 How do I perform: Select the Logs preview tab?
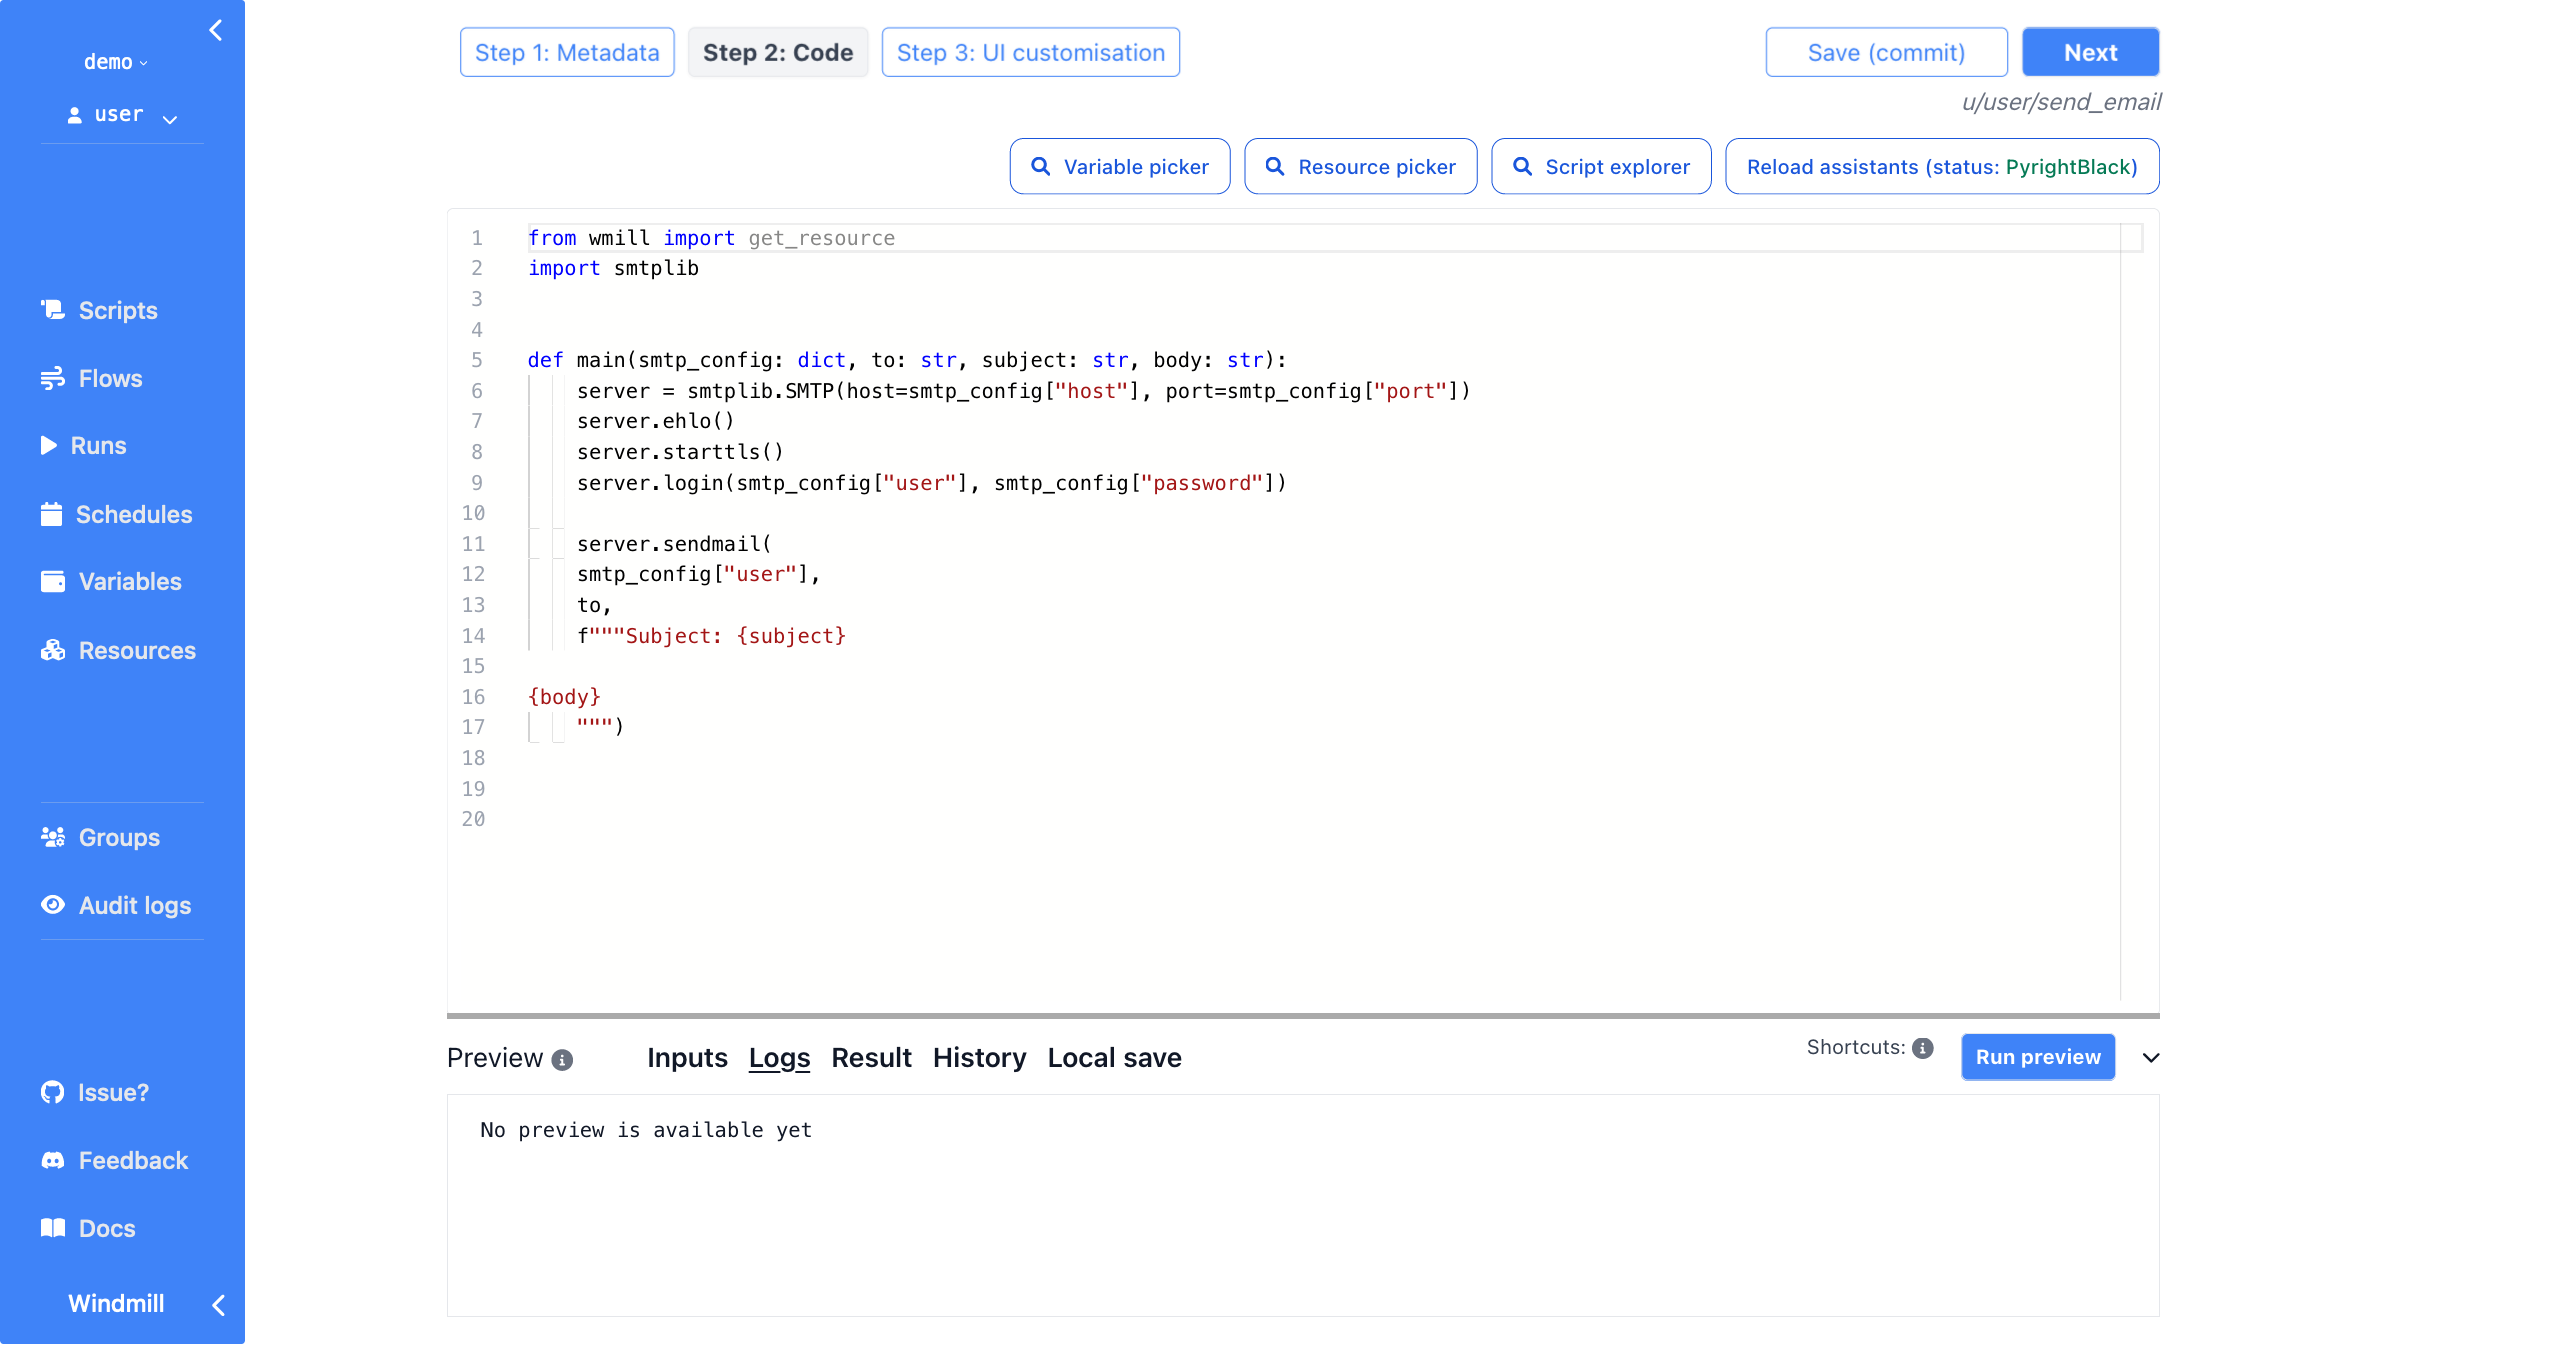pyautogui.click(x=779, y=1056)
